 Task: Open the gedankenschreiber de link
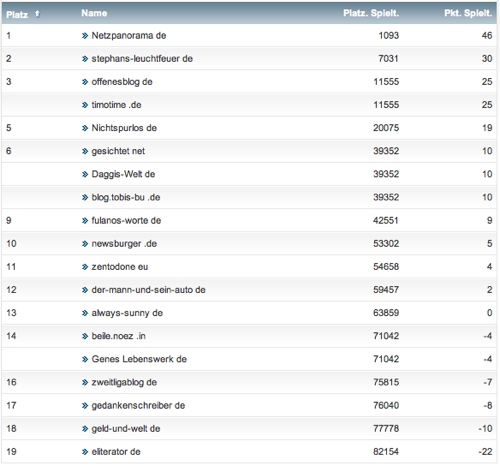click(138, 405)
